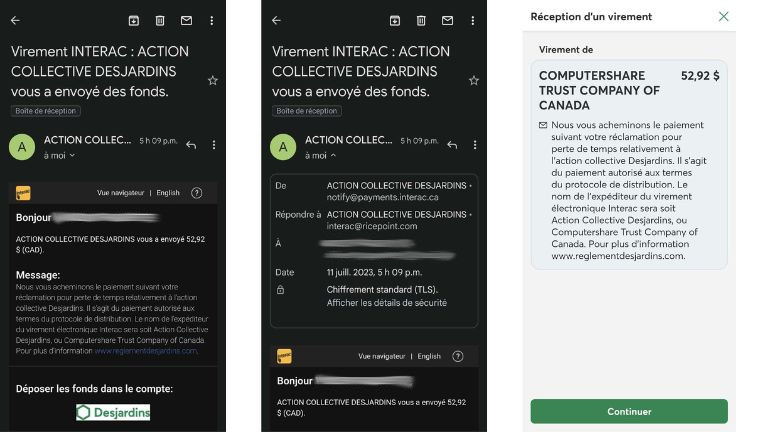The width and height of the screenshot is (768, 432).
Task: Open sender options menu in middle email
Action: pyautogui.click(x=475, y=145)
